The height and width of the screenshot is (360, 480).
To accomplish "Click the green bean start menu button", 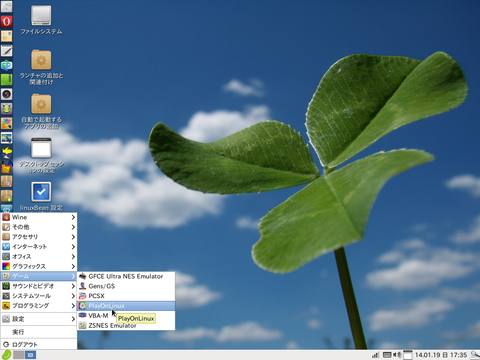I will 6,355.
